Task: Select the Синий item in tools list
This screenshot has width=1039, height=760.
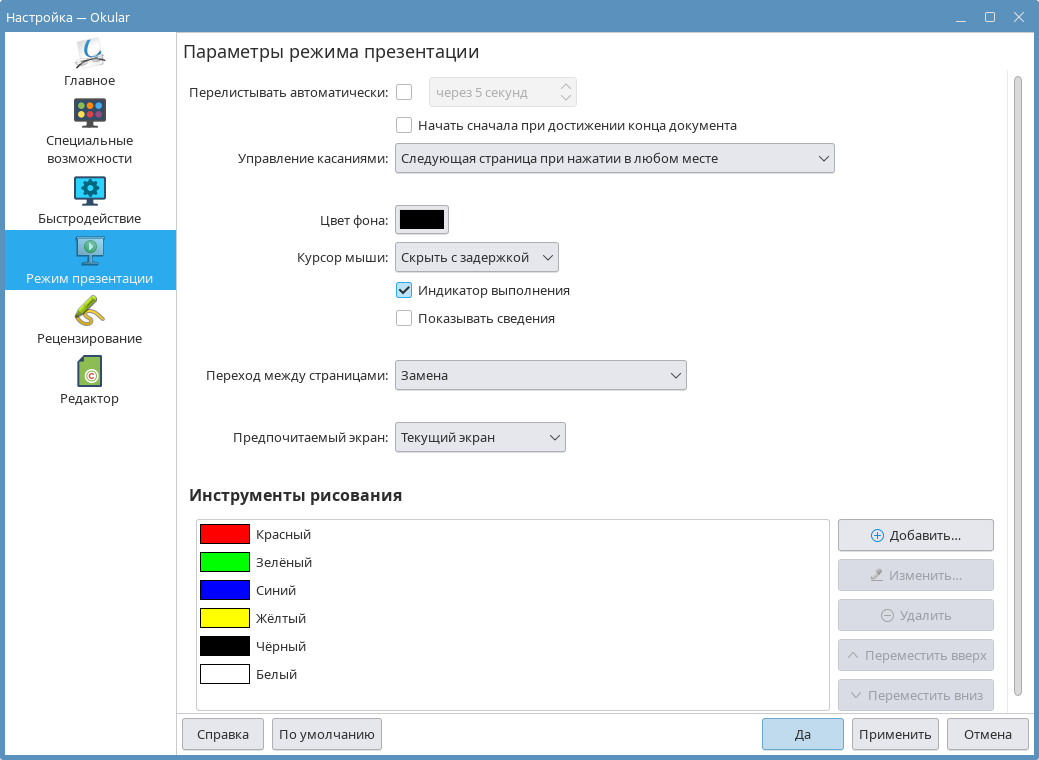Action: (x=276, y=591)
